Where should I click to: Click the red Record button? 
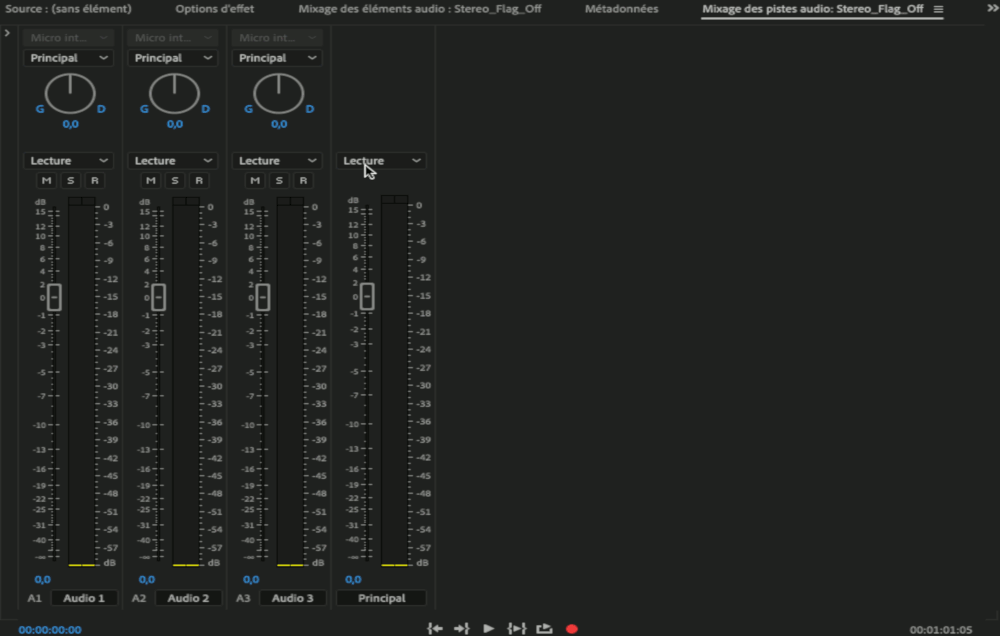point(572,628)
